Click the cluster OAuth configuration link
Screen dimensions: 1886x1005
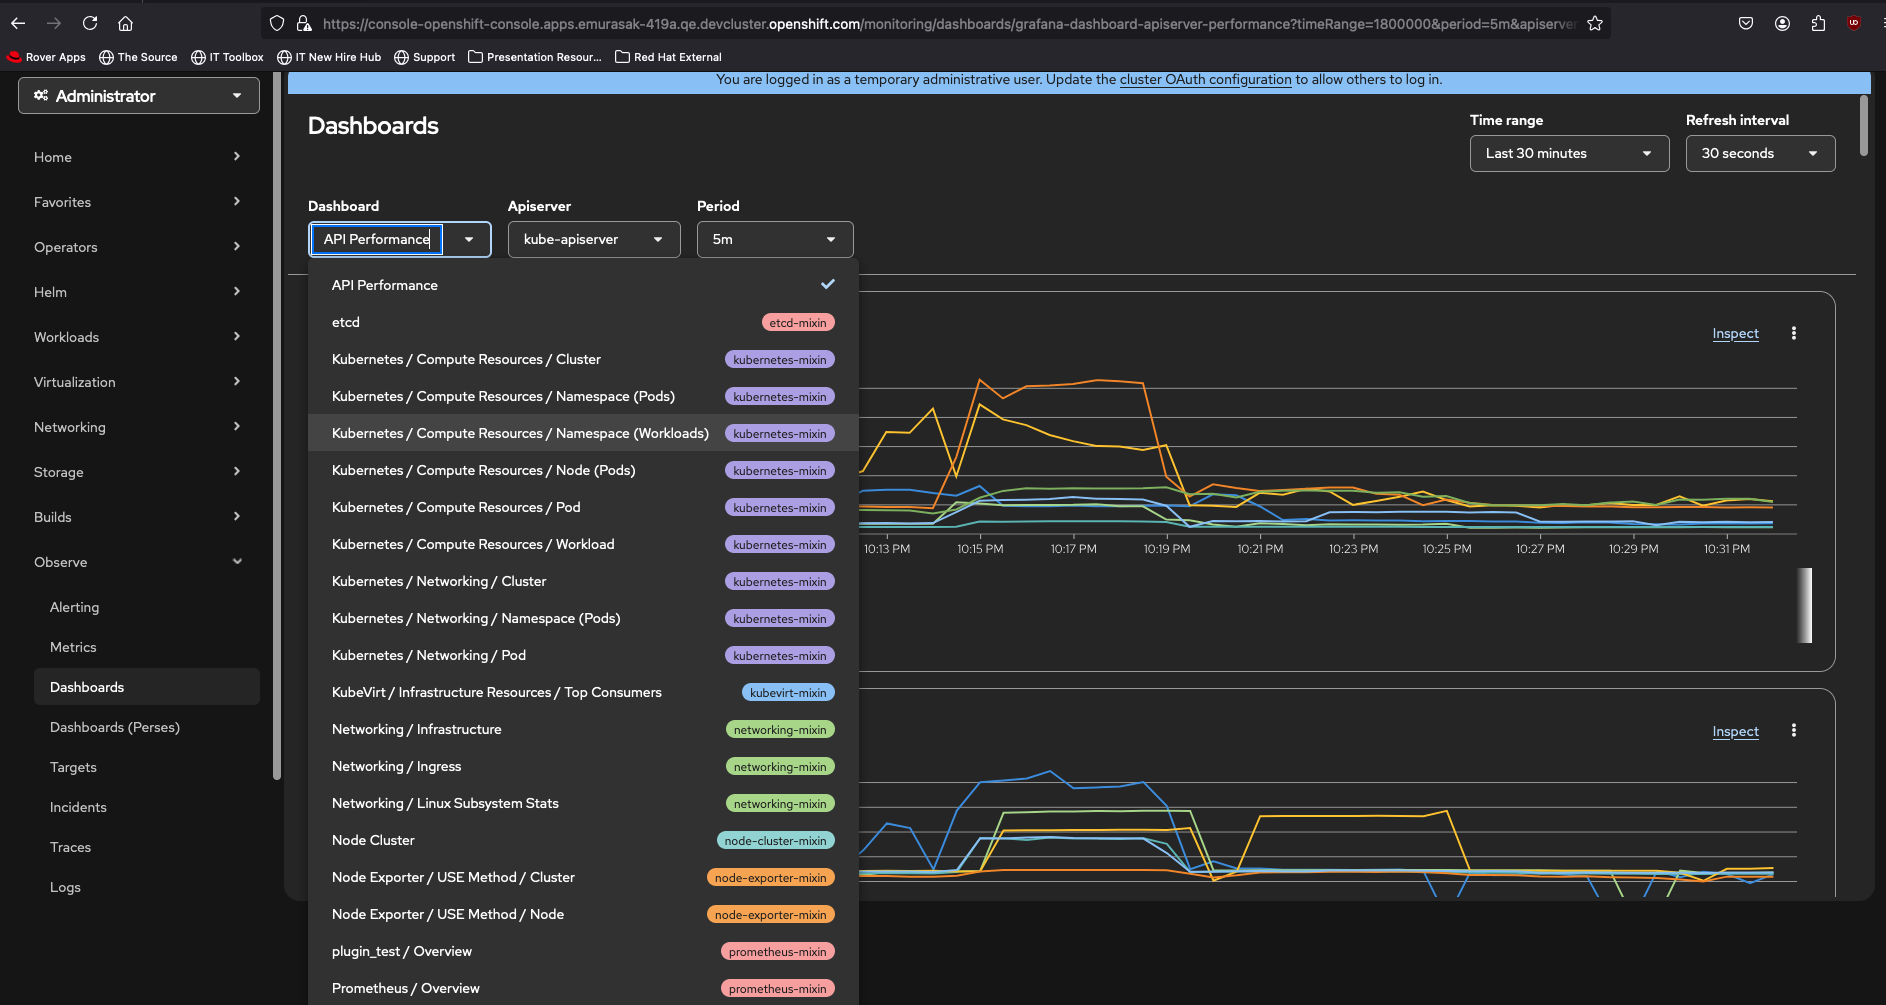point(1205,80)
